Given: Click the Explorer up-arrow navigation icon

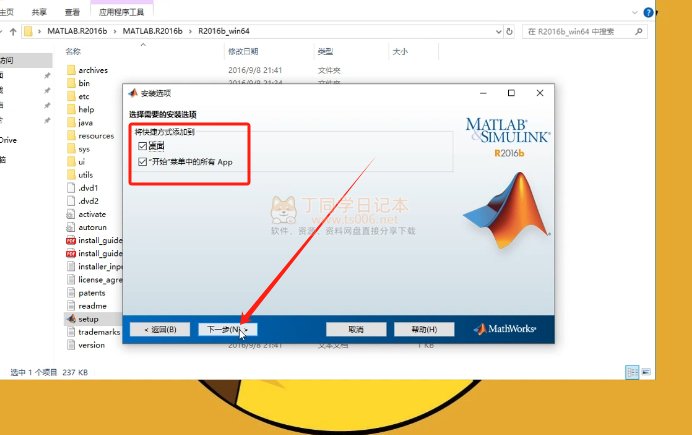Looking at the screenshot, I should pyautogui.click(x=13, y=31).
